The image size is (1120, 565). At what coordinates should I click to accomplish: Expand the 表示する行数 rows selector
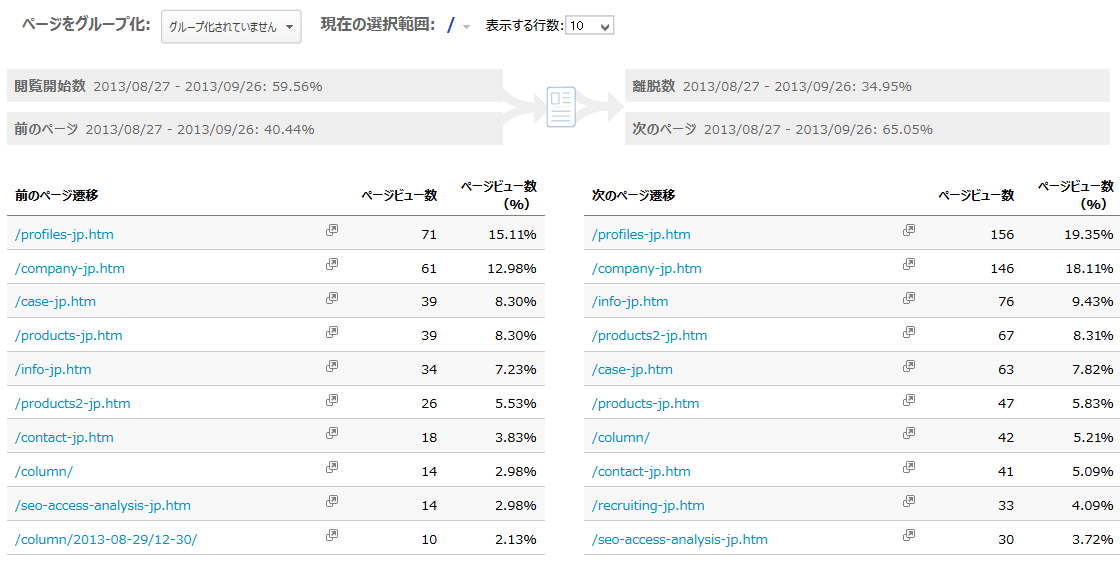coord(589,26)
